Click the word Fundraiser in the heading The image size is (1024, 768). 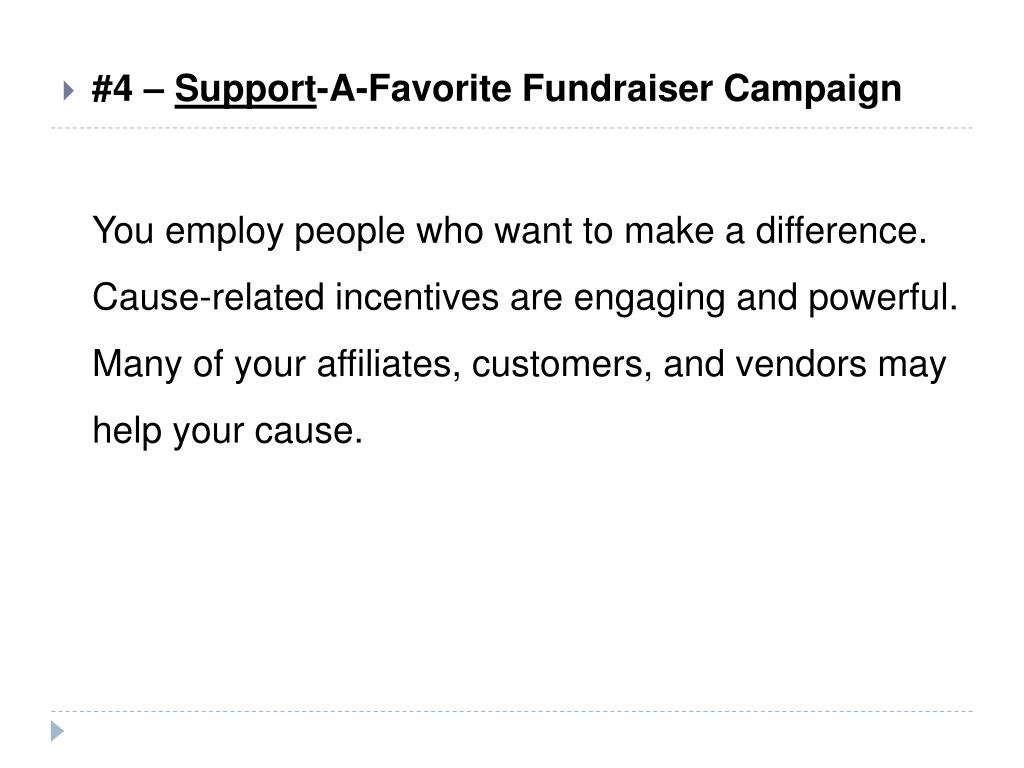[616, 88]
